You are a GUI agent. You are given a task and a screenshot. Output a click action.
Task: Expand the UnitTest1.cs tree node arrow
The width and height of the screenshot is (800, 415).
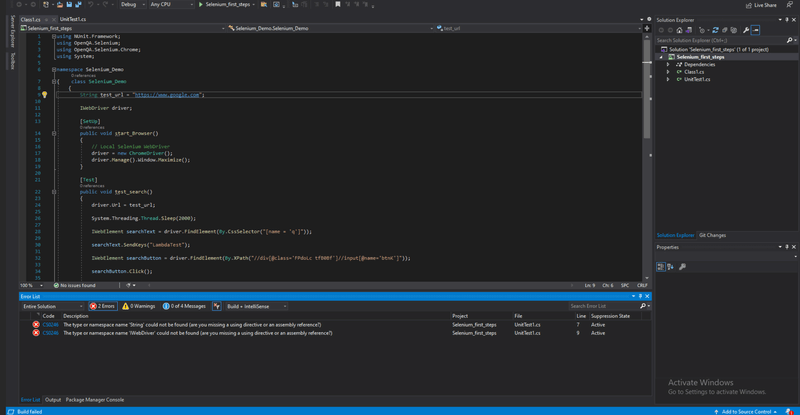point(668,80)
